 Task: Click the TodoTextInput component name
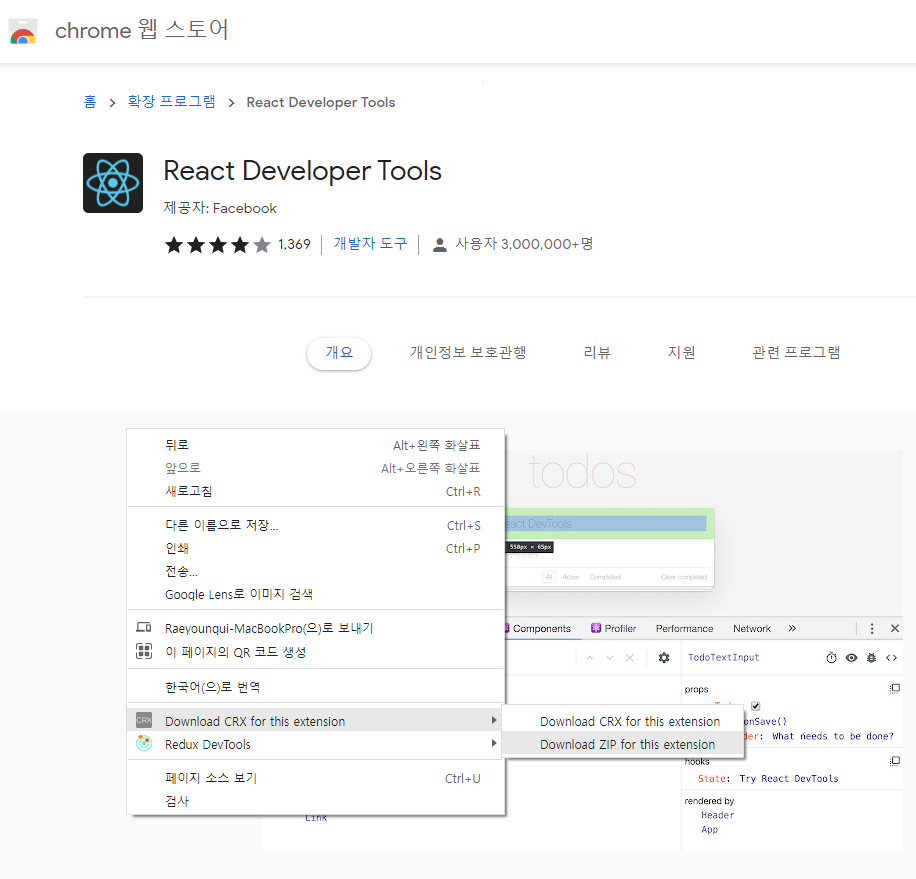(x=723, y=658)
